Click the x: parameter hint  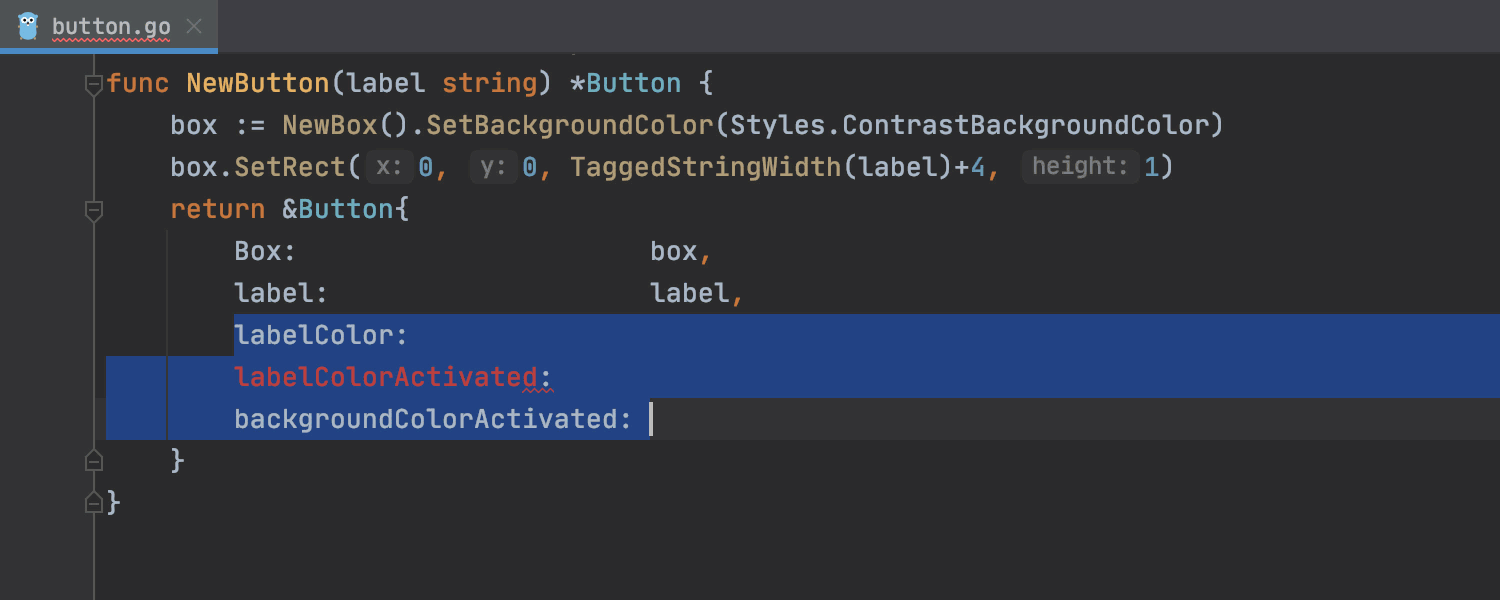pyautogui.click(x=389, y=167)
